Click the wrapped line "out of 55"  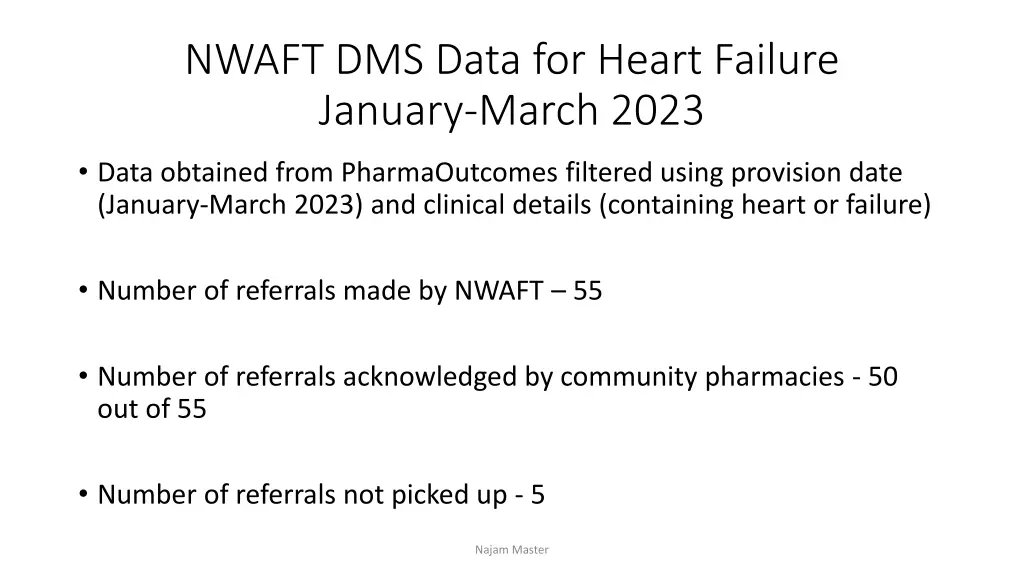tap(152, 410)
